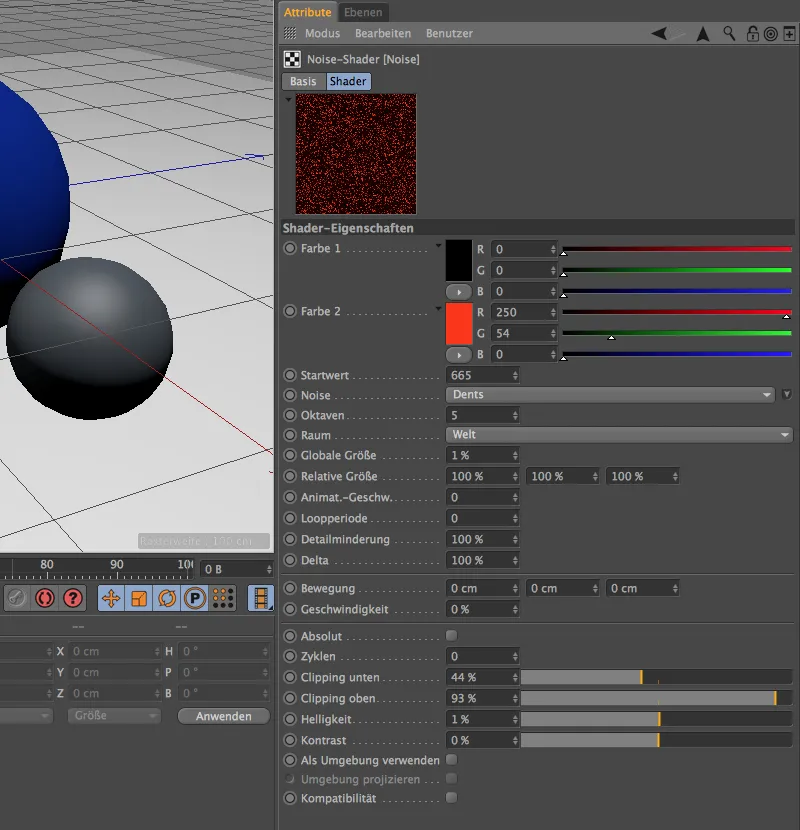This screenshot has height=830, width=800.
Task: Click the back arrow in Attribute manager
Action: 660,34
